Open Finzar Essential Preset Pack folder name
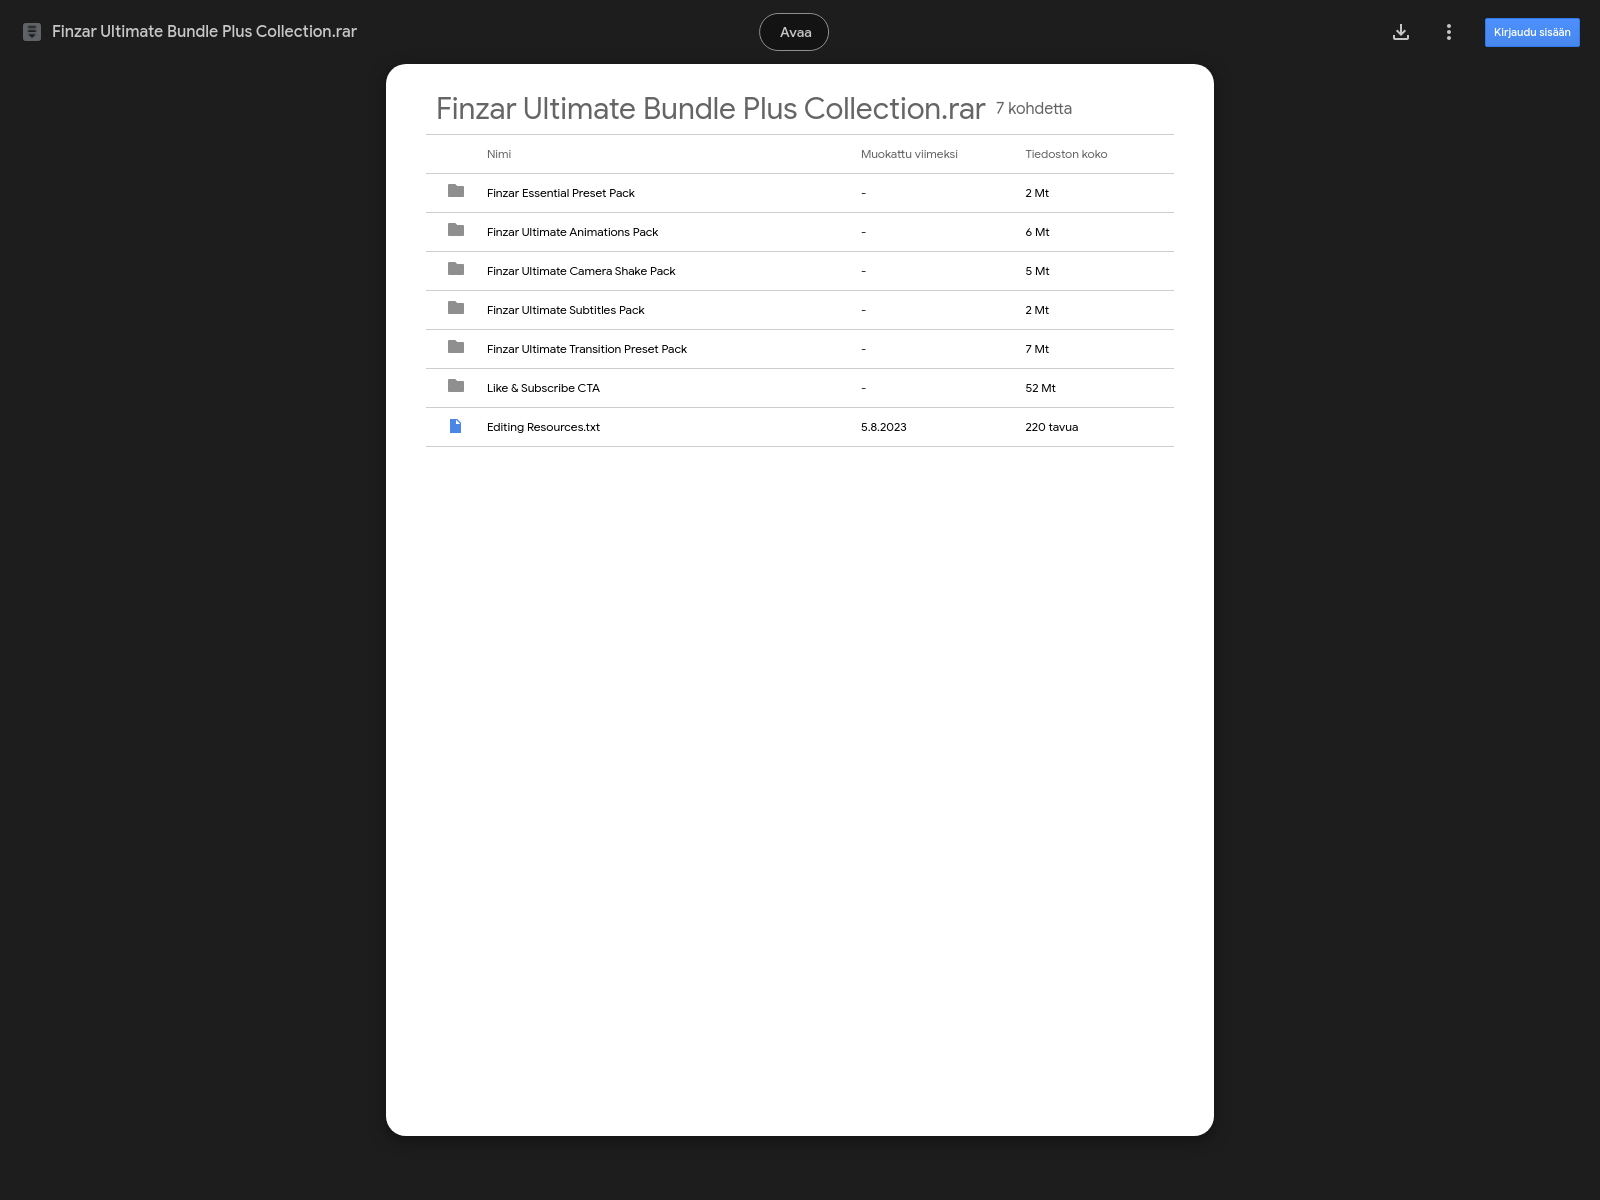 click(x=561, y=193)
